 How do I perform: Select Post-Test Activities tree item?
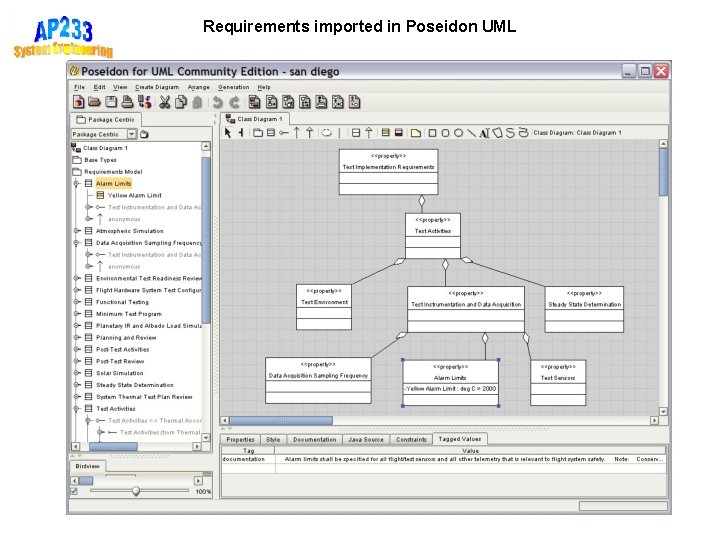click(123, 349)
